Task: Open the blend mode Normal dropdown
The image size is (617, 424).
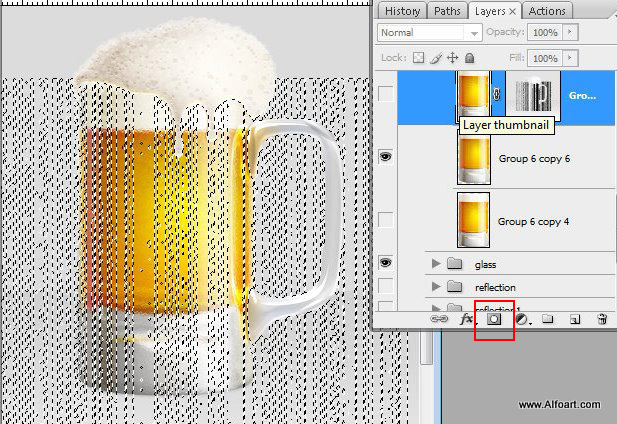Action: [429, 32]
